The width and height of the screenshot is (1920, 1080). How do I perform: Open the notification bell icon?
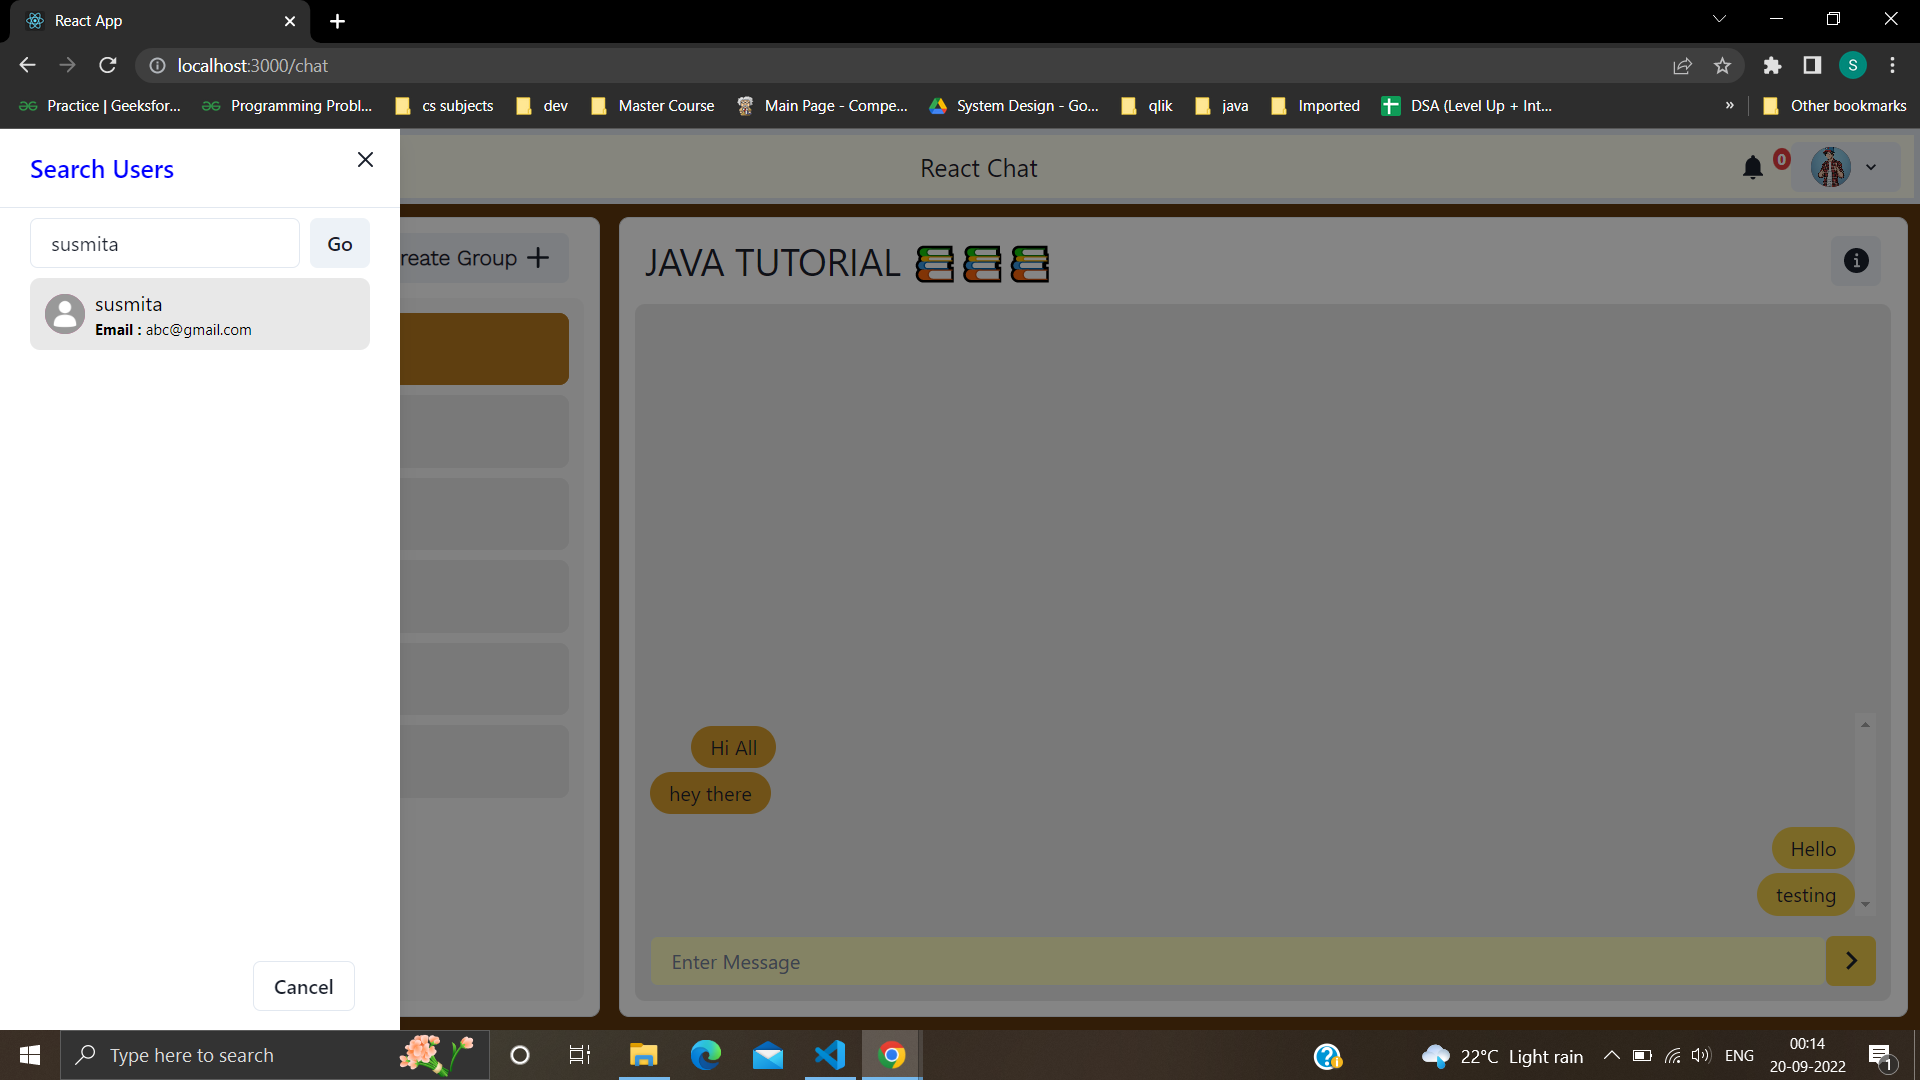coord(1752,168)
